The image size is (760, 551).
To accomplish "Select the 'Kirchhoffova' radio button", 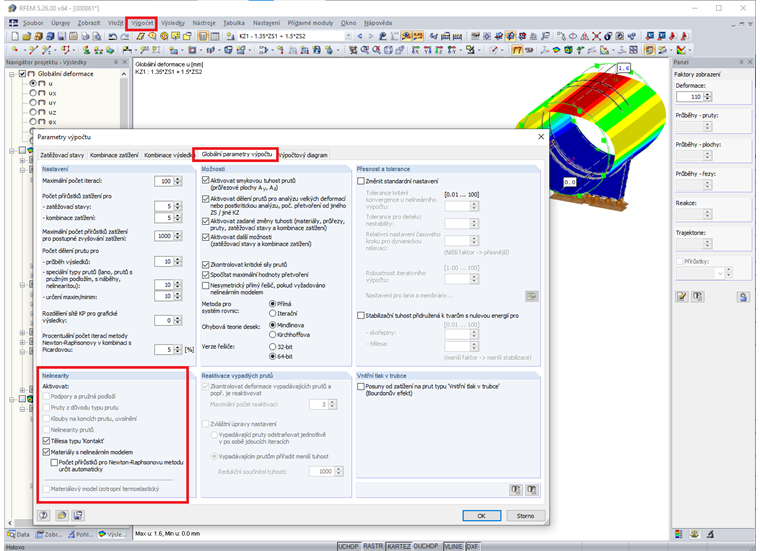I will pyautogui.click(x=272, y=335).
